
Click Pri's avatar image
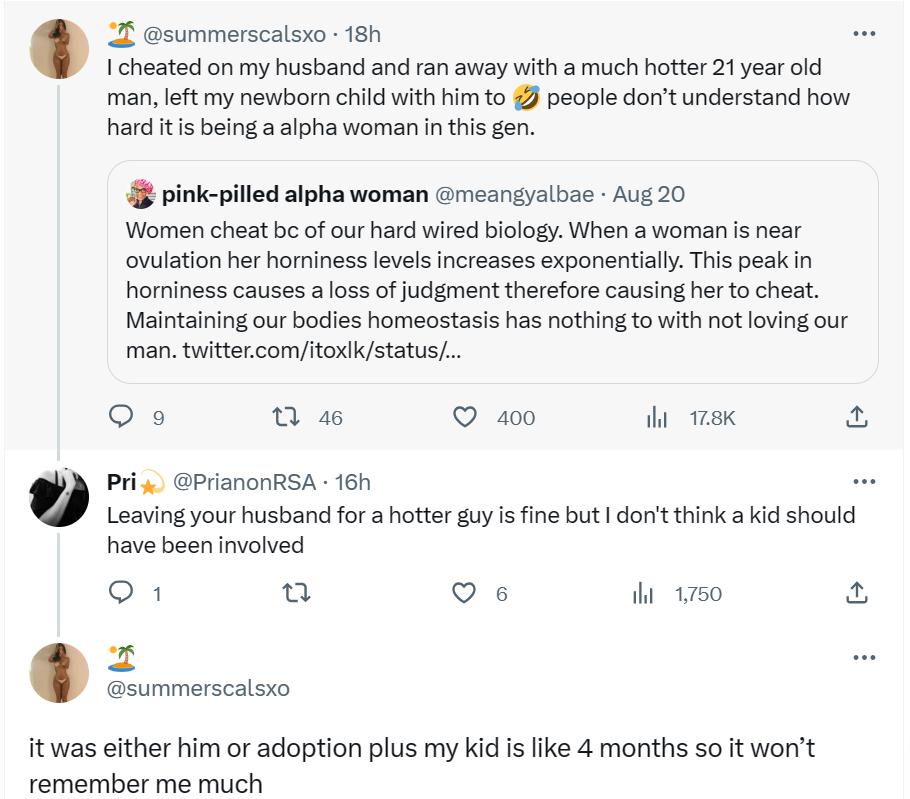click(59, 495)
